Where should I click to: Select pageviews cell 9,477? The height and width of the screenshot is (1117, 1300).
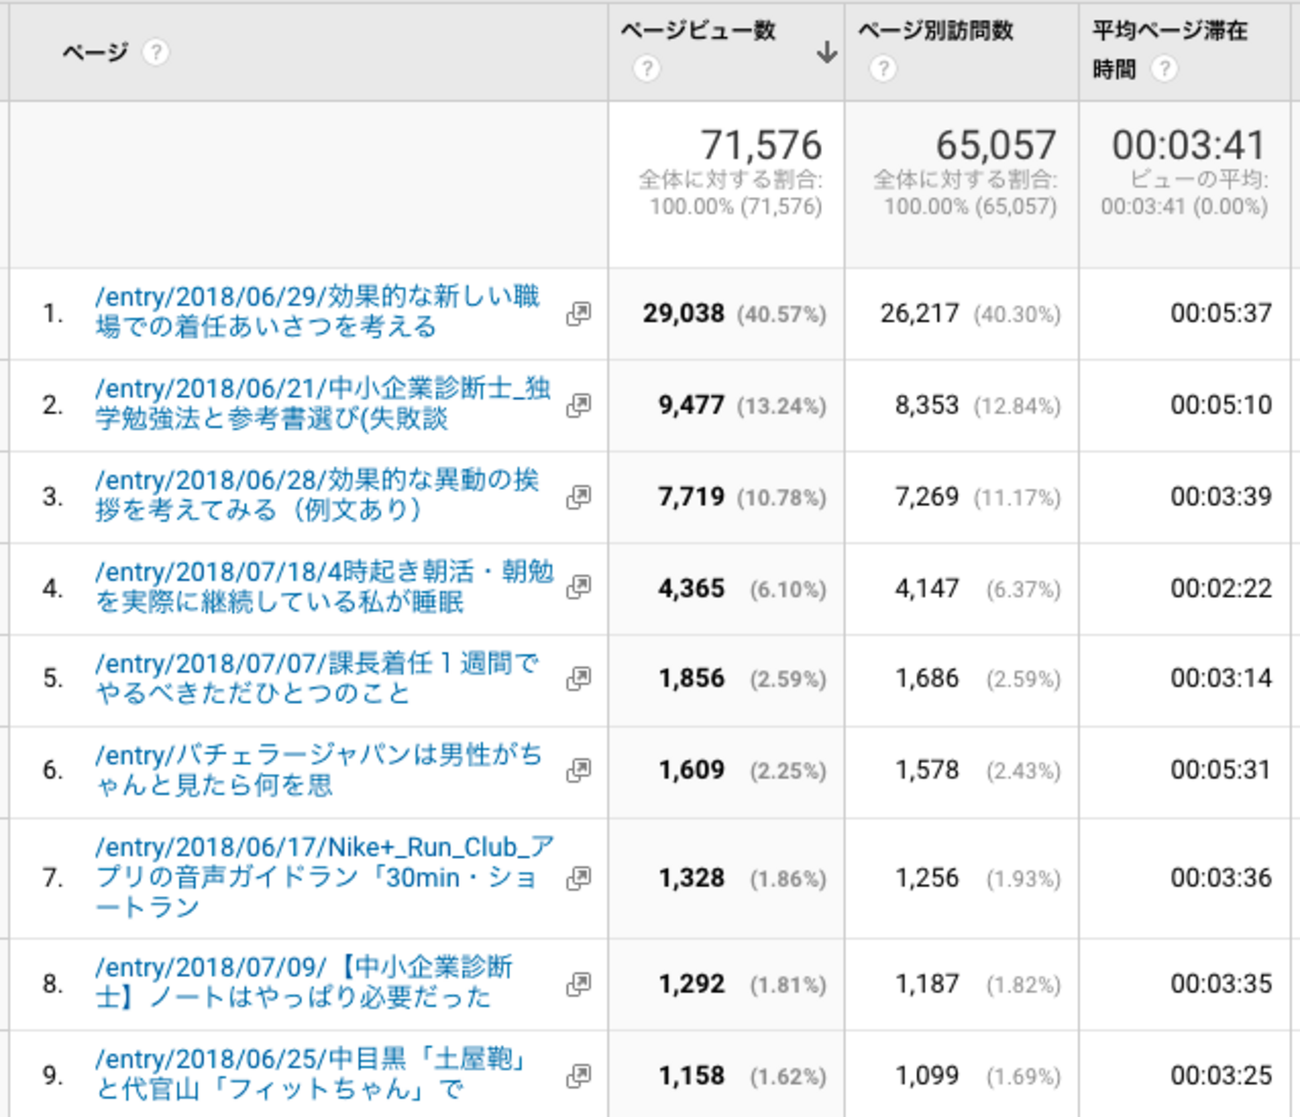pyautogui.click(x=691, y=405)
